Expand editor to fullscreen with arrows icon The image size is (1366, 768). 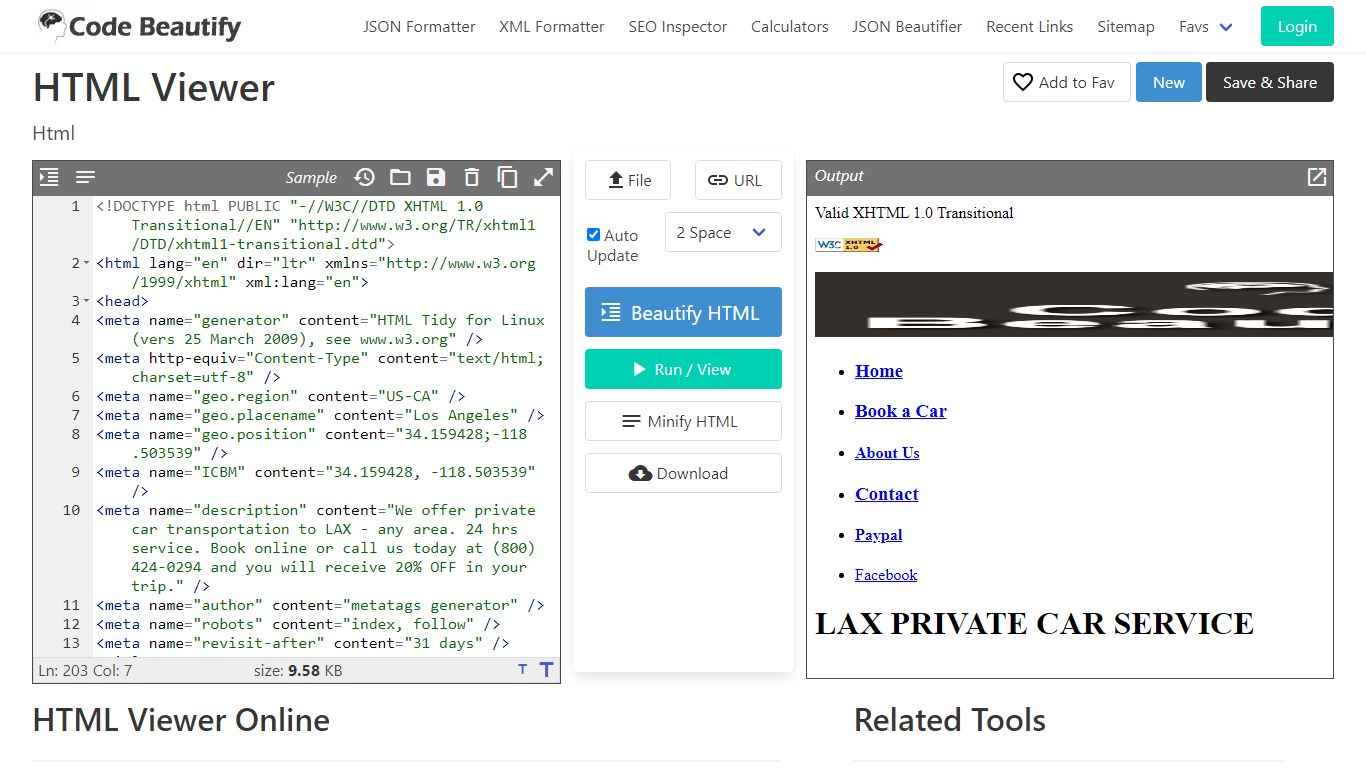click(543, 177)
